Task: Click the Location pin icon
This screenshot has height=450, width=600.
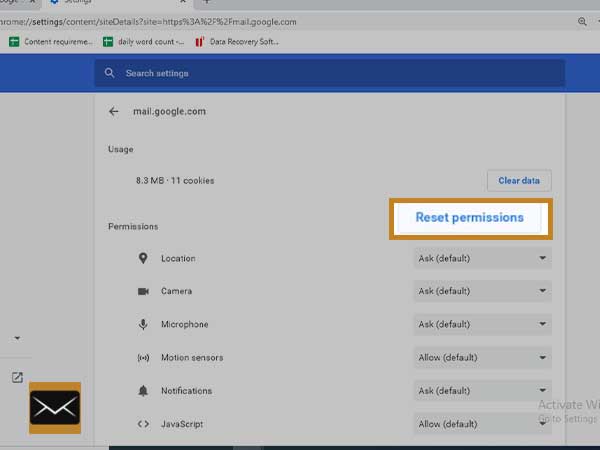Action: (x=143, y=258)
